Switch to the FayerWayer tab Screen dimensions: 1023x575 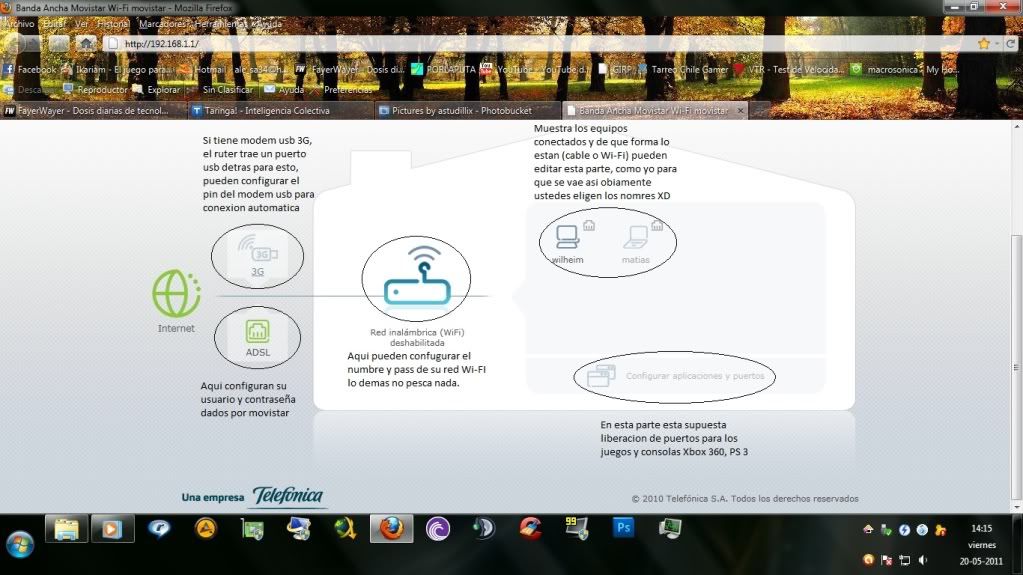pyautogui.click(x=94, y=110)
